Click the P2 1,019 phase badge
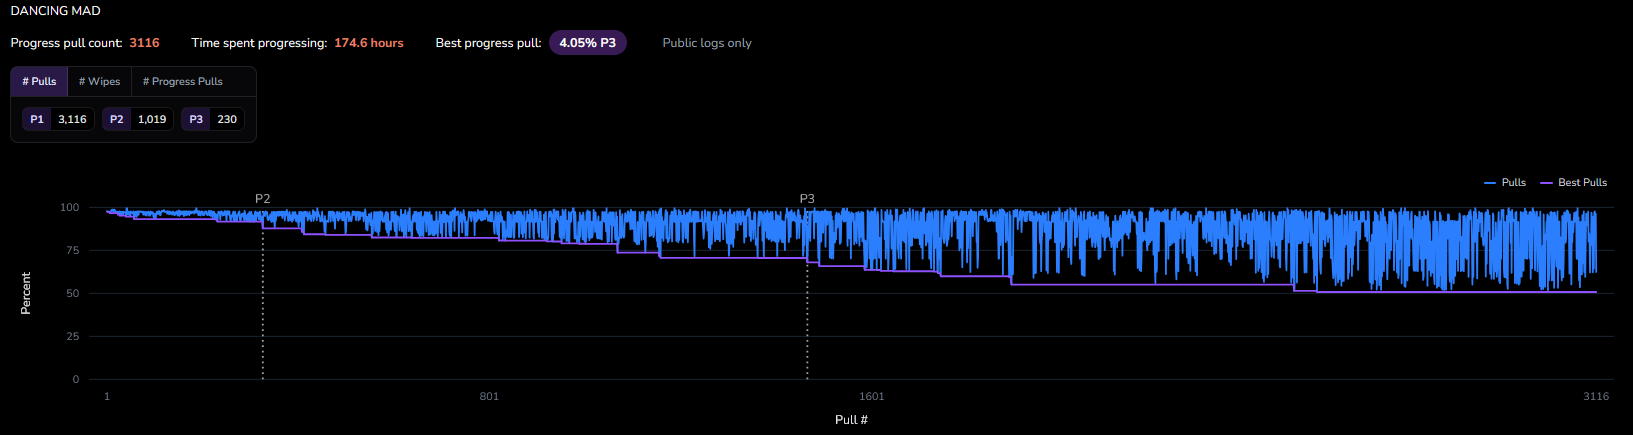1633x435 pixels. tap(138, 119)
